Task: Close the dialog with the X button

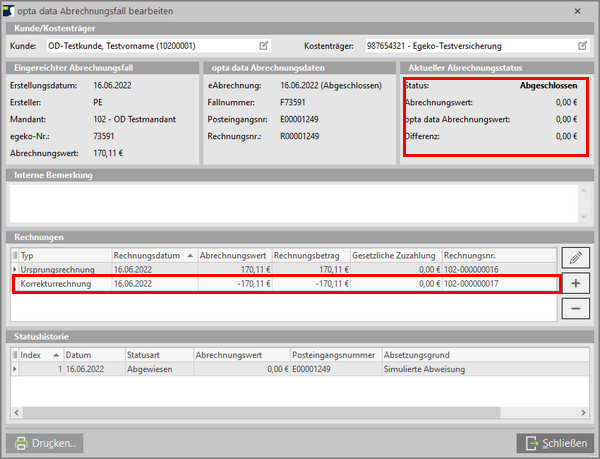Action: (583, 9)
